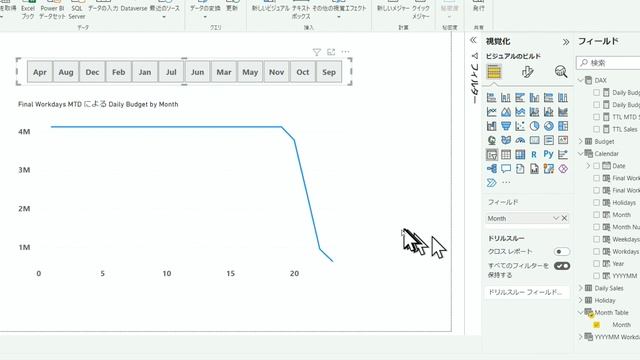Expand the フィルター pane double arrow
Screen dimensions: 640x360
coord(473,40)
